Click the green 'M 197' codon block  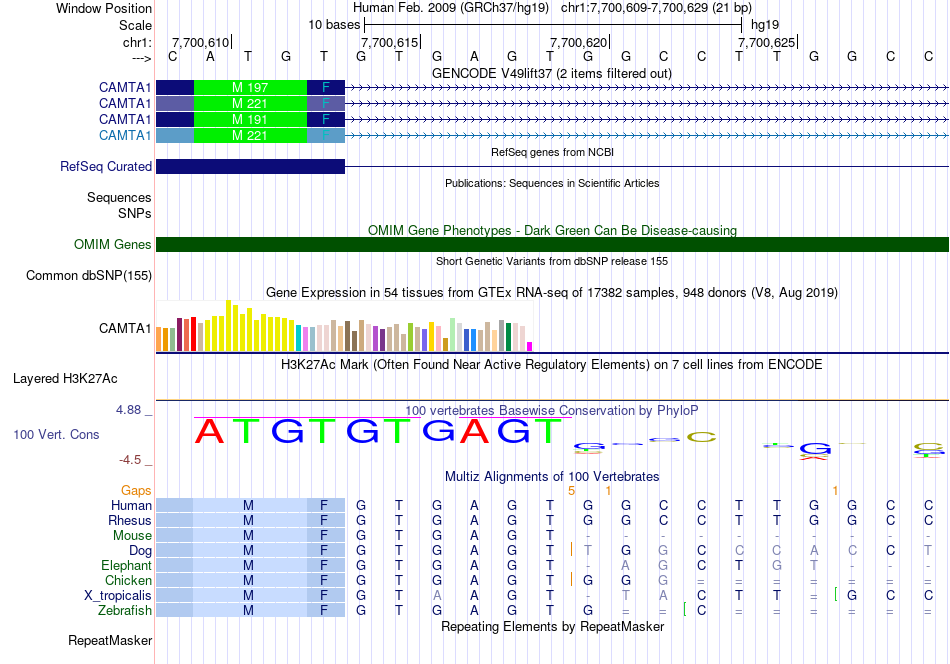[250, 87]
